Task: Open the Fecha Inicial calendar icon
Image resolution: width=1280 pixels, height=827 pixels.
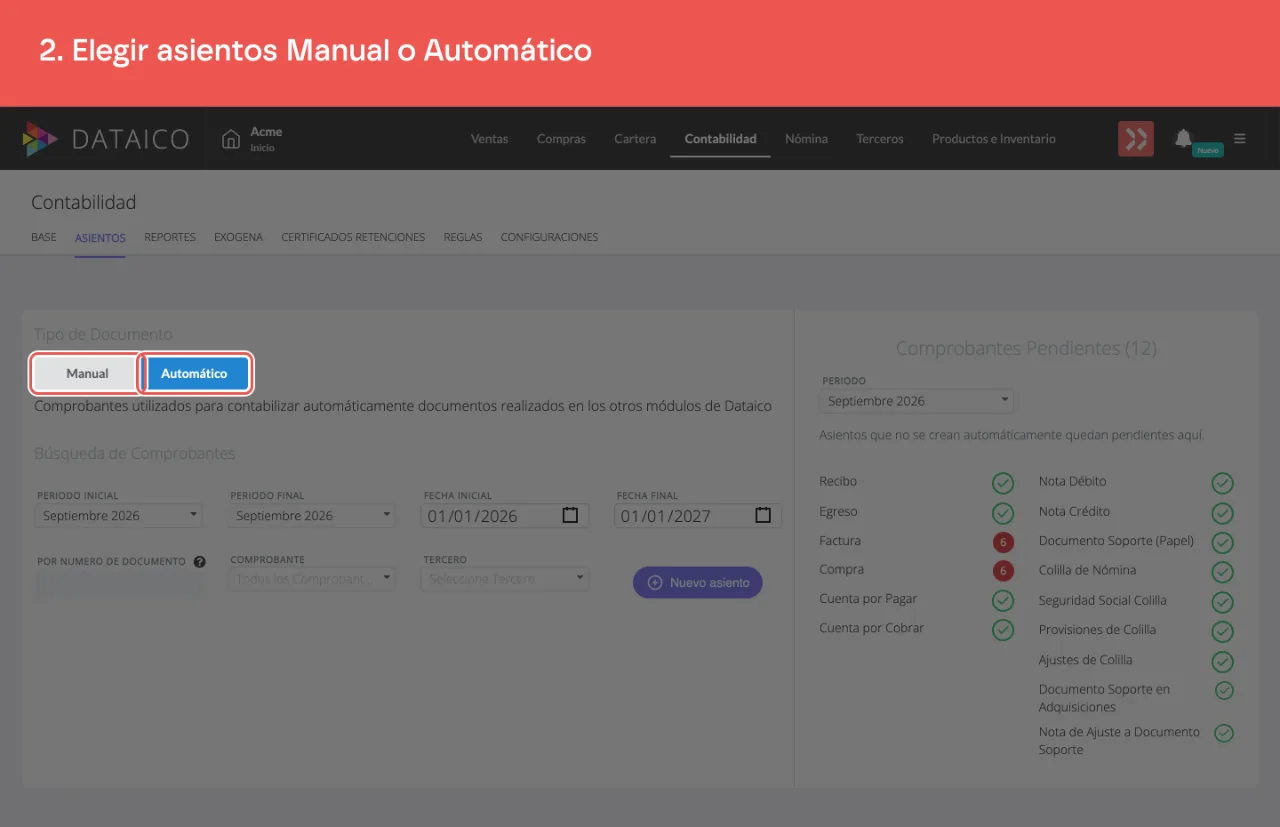Action: tap(570, 515)
